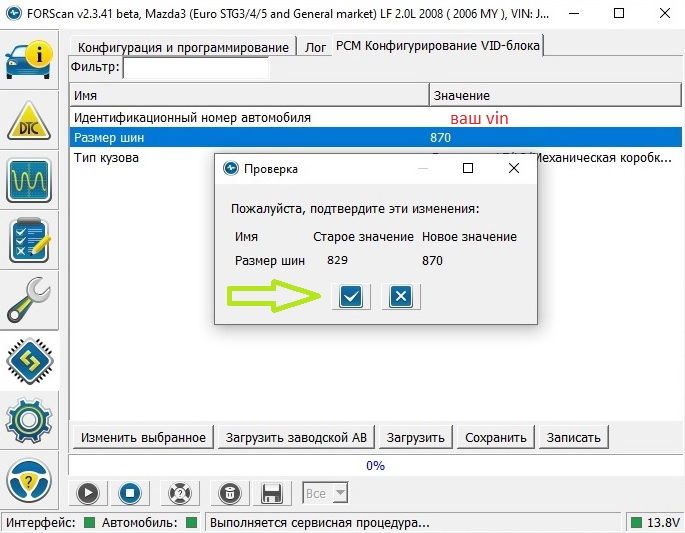Open the configuration and programming chip section
Viewport: 685px width, 533px height.
[x=29, y=361]
